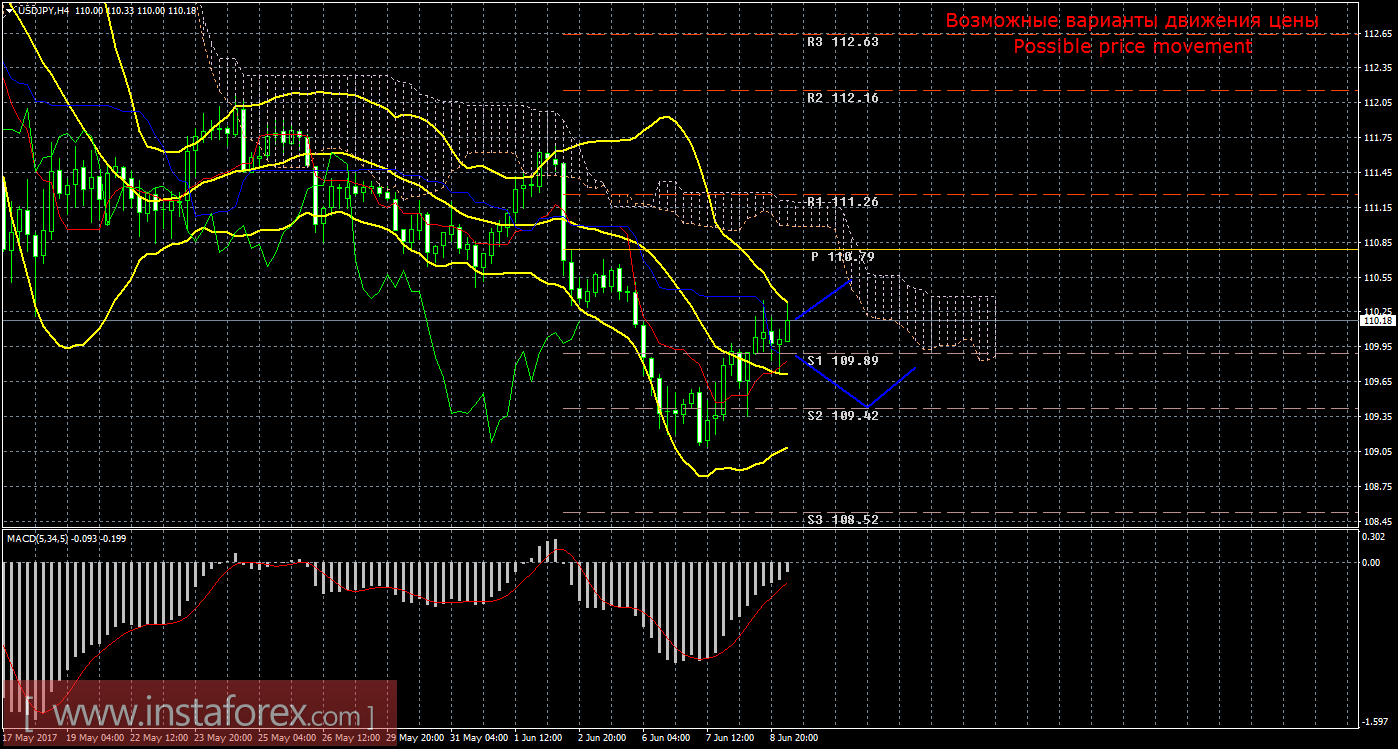Click the 109.65 price axis value

pos(1377,382)
